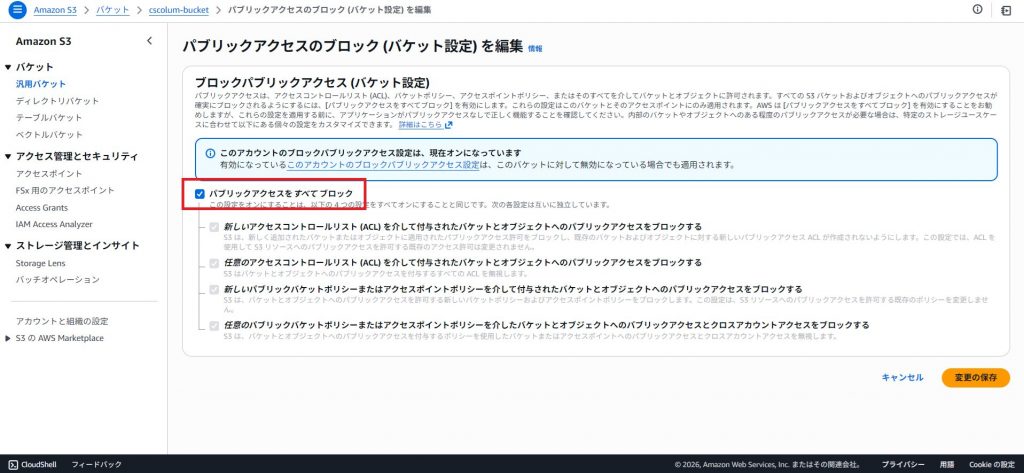Open the hamburger navigation menu icon
Viewport: 1024px width, 473px height.
pyautogui.click(x=16, y=10)
